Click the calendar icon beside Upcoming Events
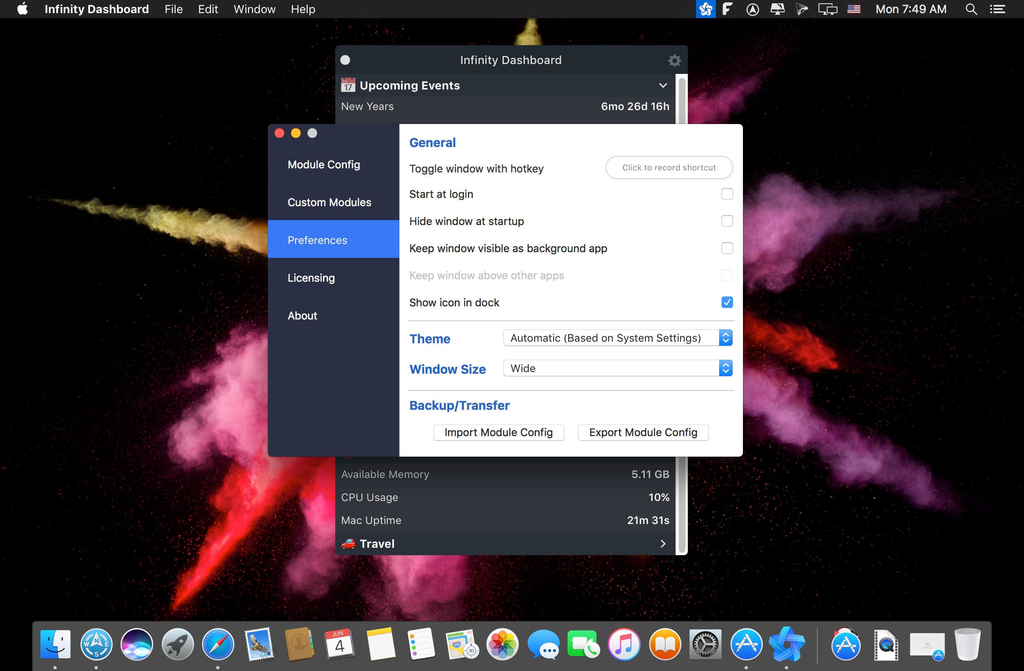Screen dimensions: 1024x671 pos(348,85)
